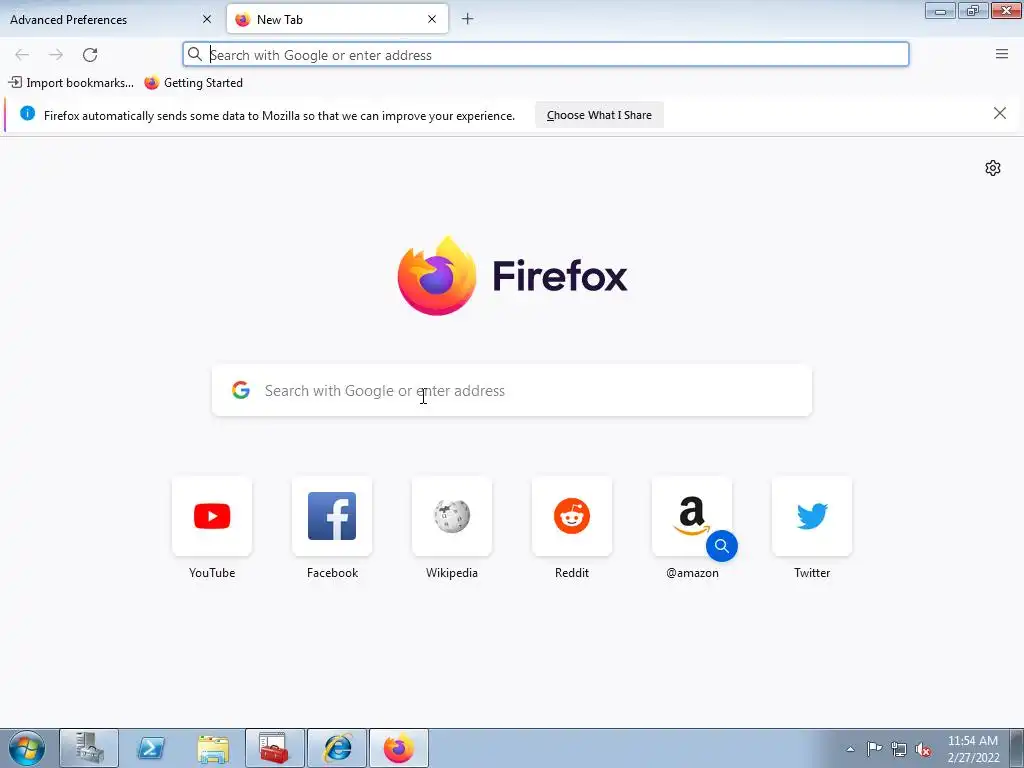Click the Google logo in search box

coord(241,390)
